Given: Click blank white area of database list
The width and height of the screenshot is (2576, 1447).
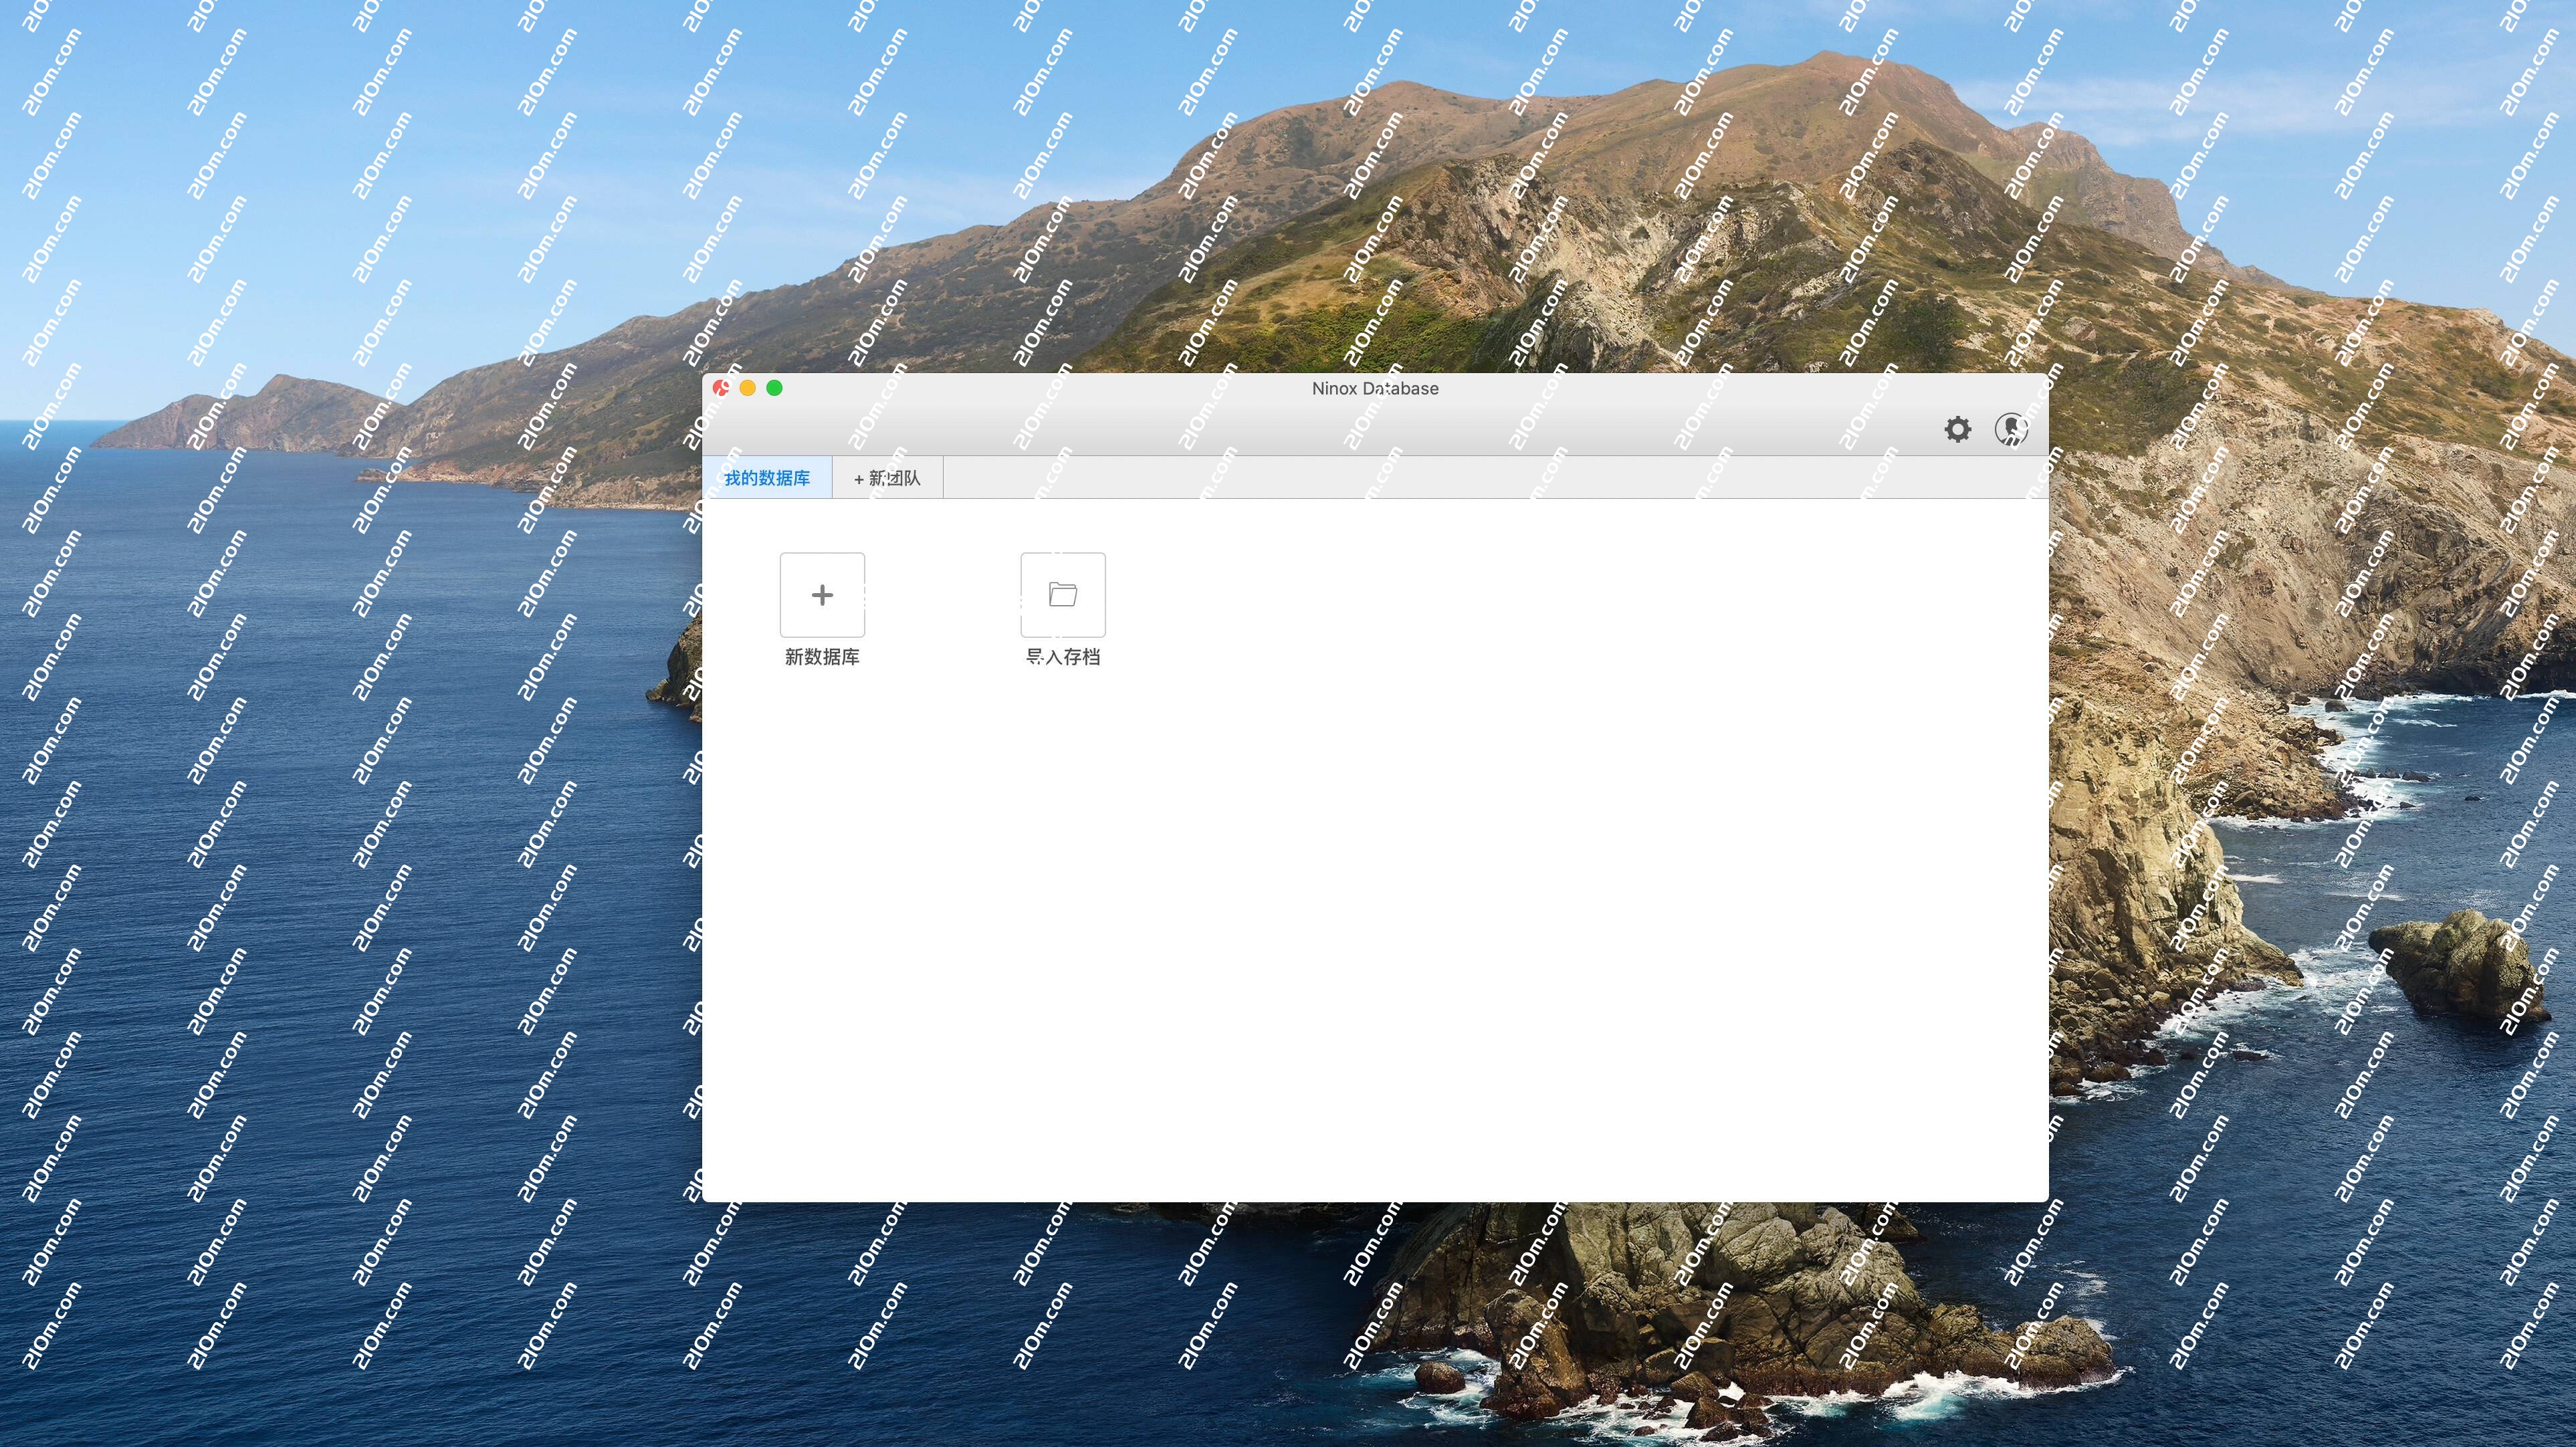Looking at the screenshot, I should pyautogui.click(x=1400, y=900).
